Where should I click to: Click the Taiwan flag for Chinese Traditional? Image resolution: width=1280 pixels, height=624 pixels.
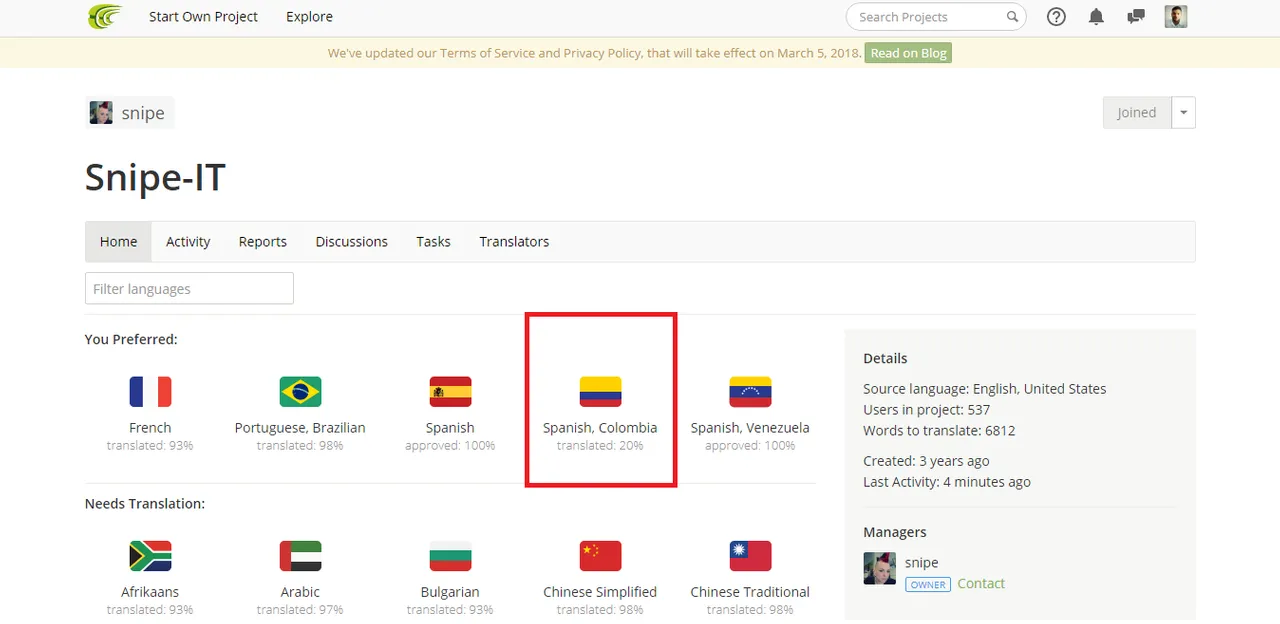coord(750,555)
